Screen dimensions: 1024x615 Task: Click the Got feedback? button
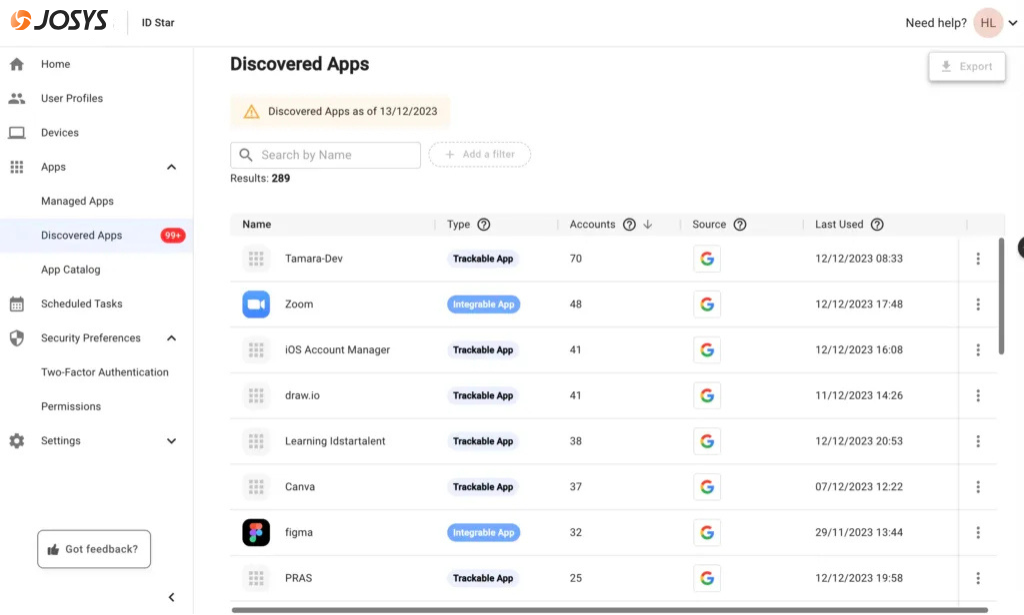(93, 548)
